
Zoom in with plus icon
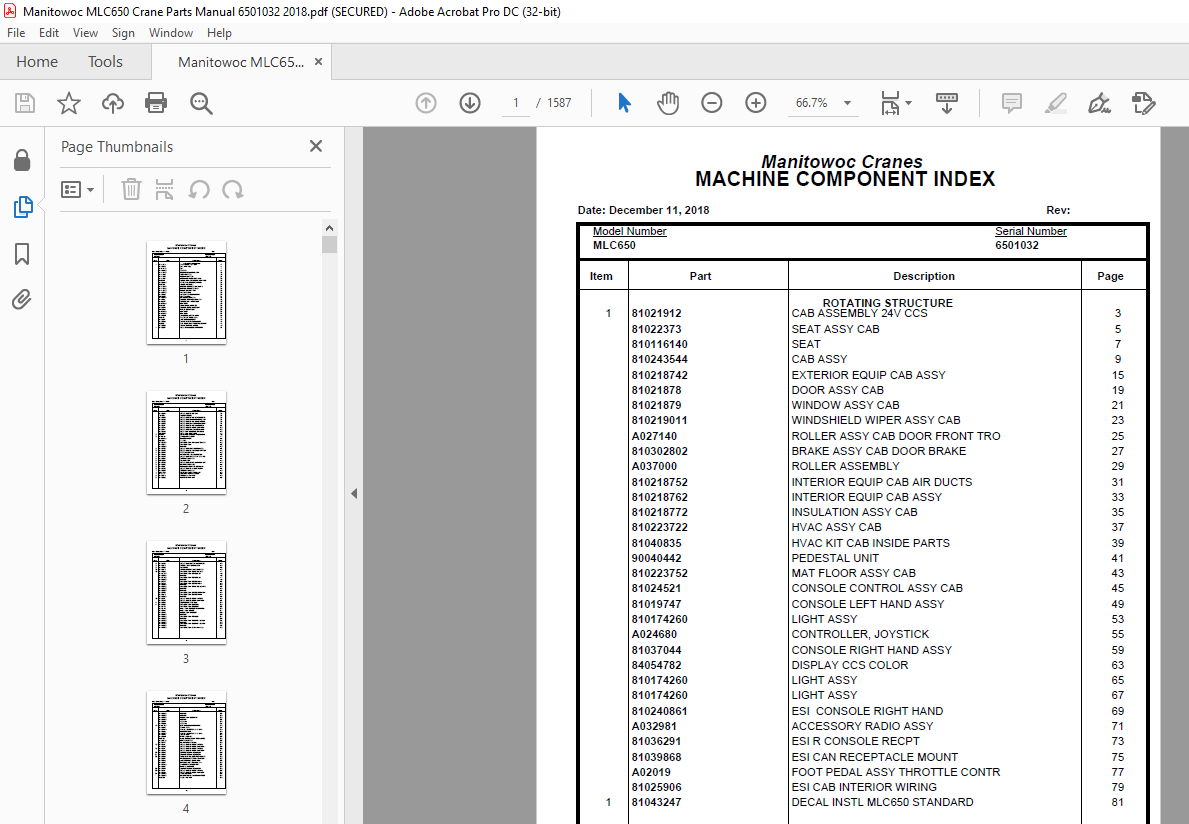click(755, 103)
